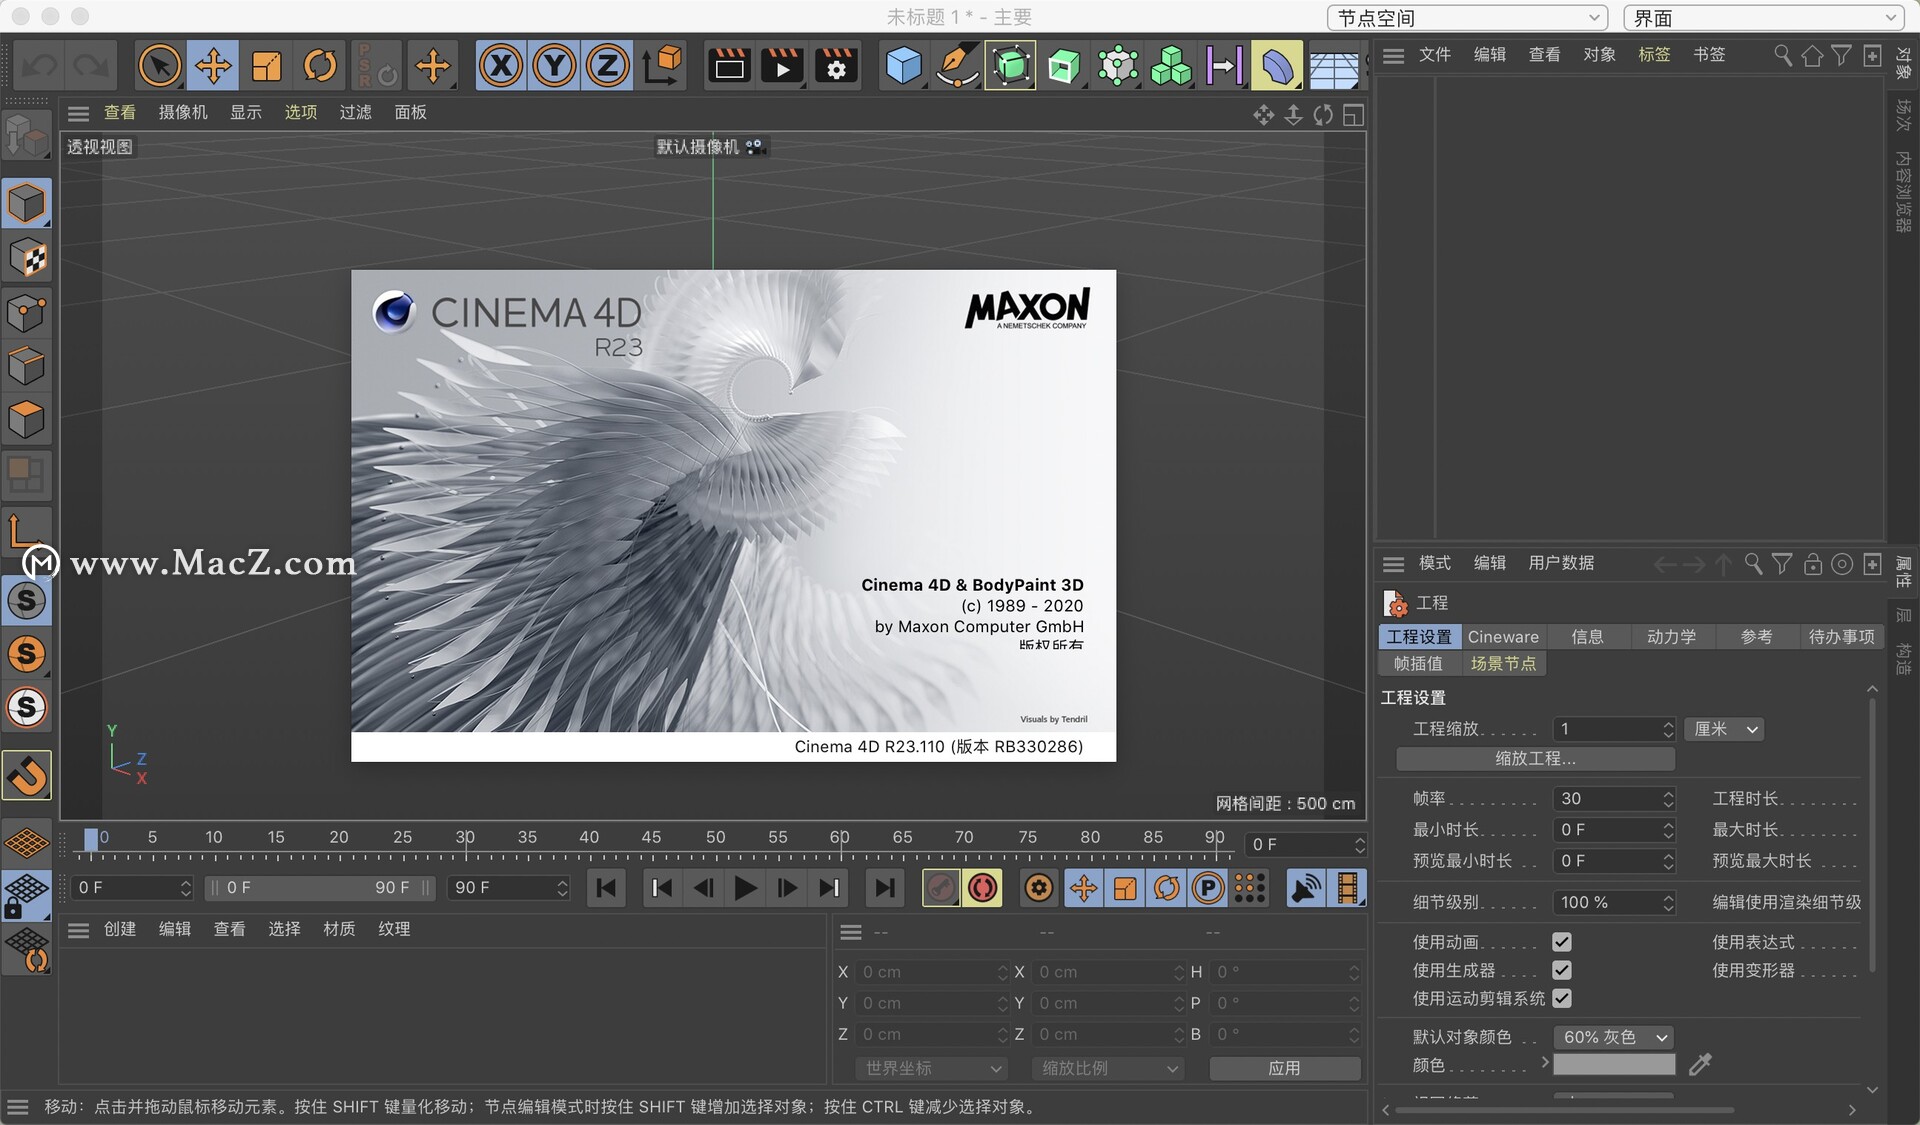Switch to Polygons mode

26,420
